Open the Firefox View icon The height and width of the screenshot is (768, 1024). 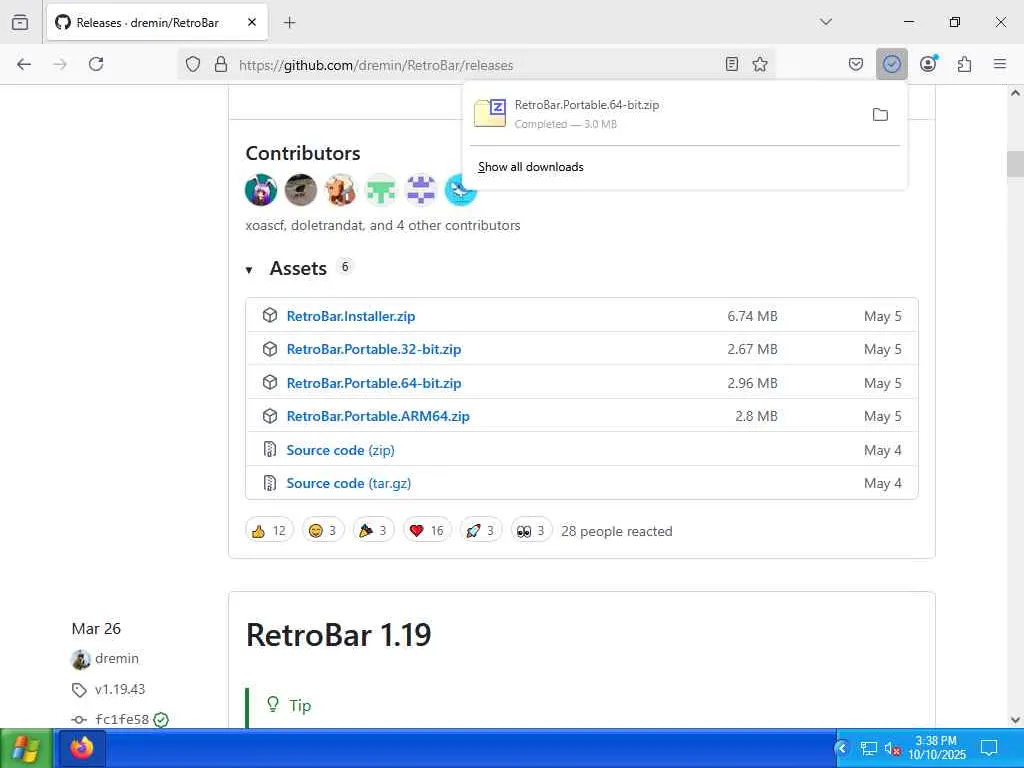click(x=20, y=22)
